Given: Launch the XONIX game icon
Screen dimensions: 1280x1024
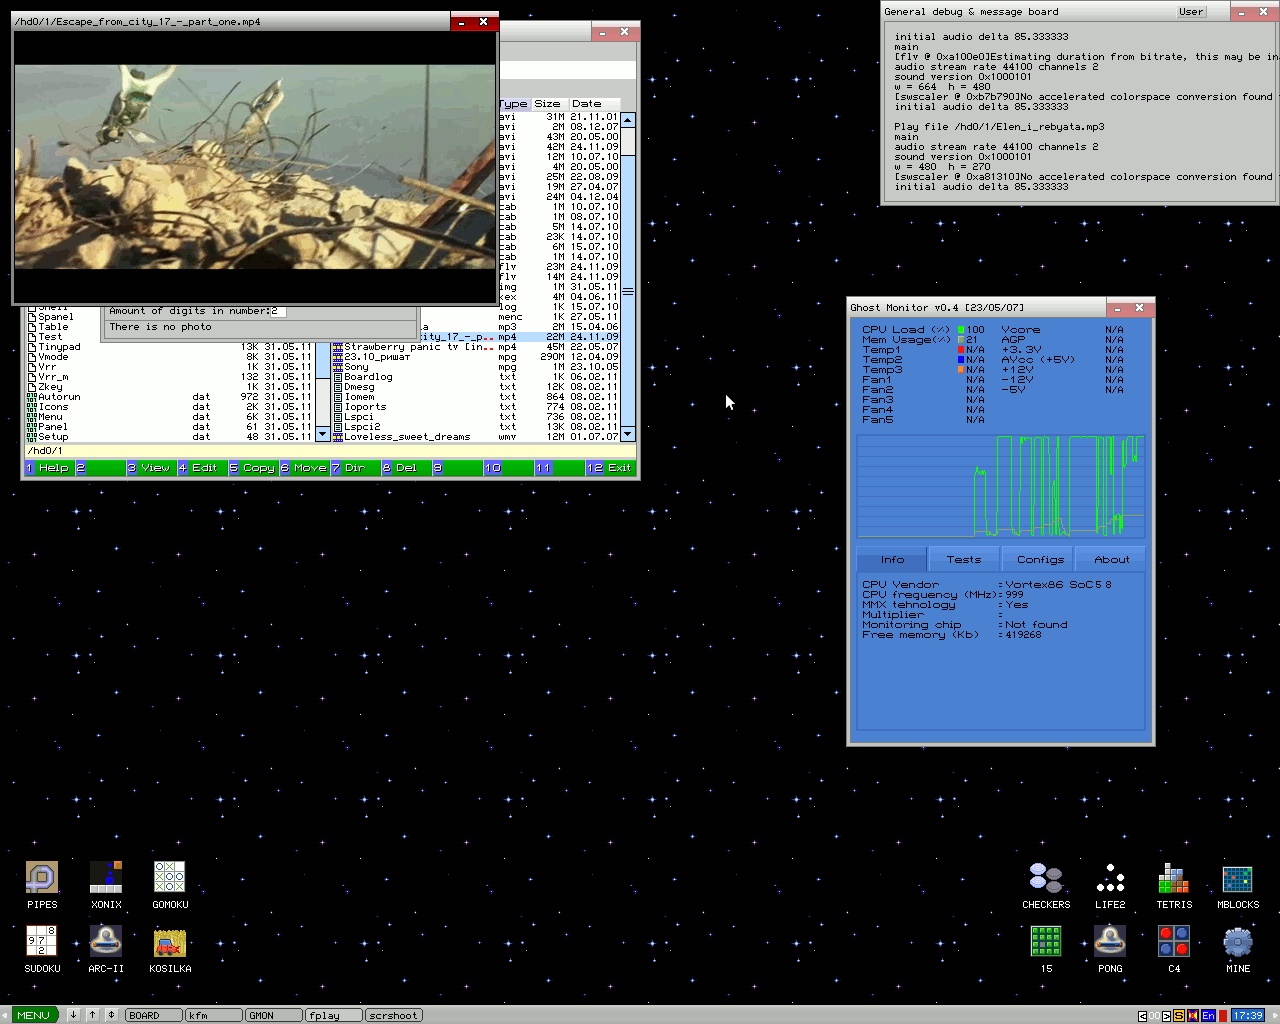Looking at the screenshot, I should (106, 877).
